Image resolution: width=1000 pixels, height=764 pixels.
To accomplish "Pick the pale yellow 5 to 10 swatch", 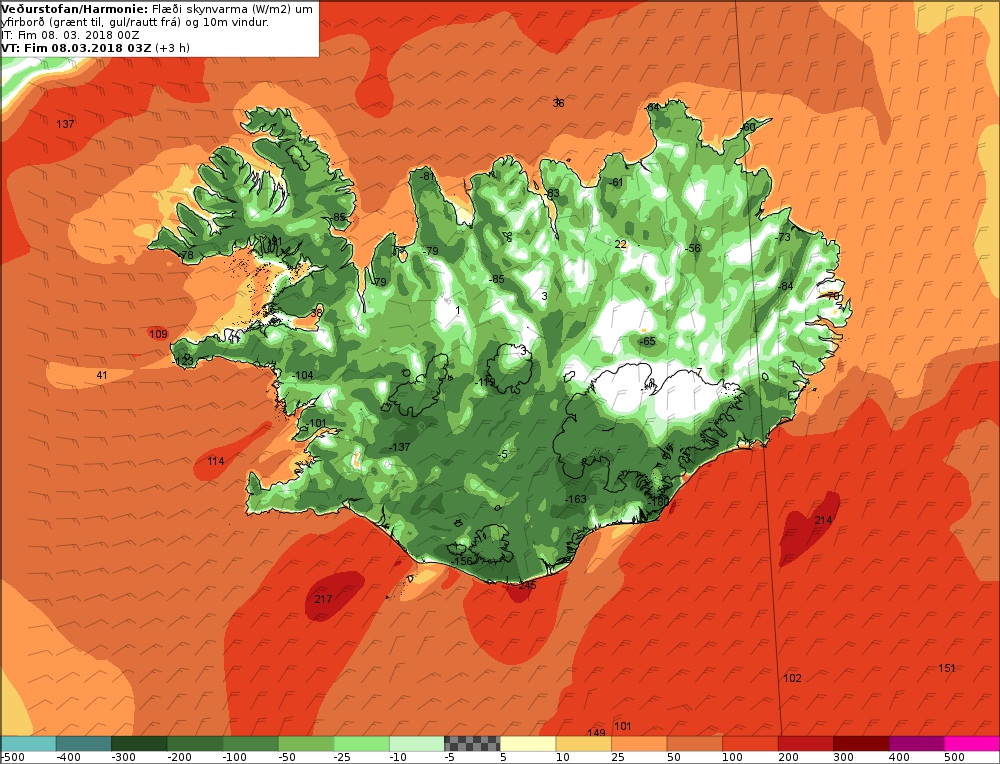I will tap(528, 744).
